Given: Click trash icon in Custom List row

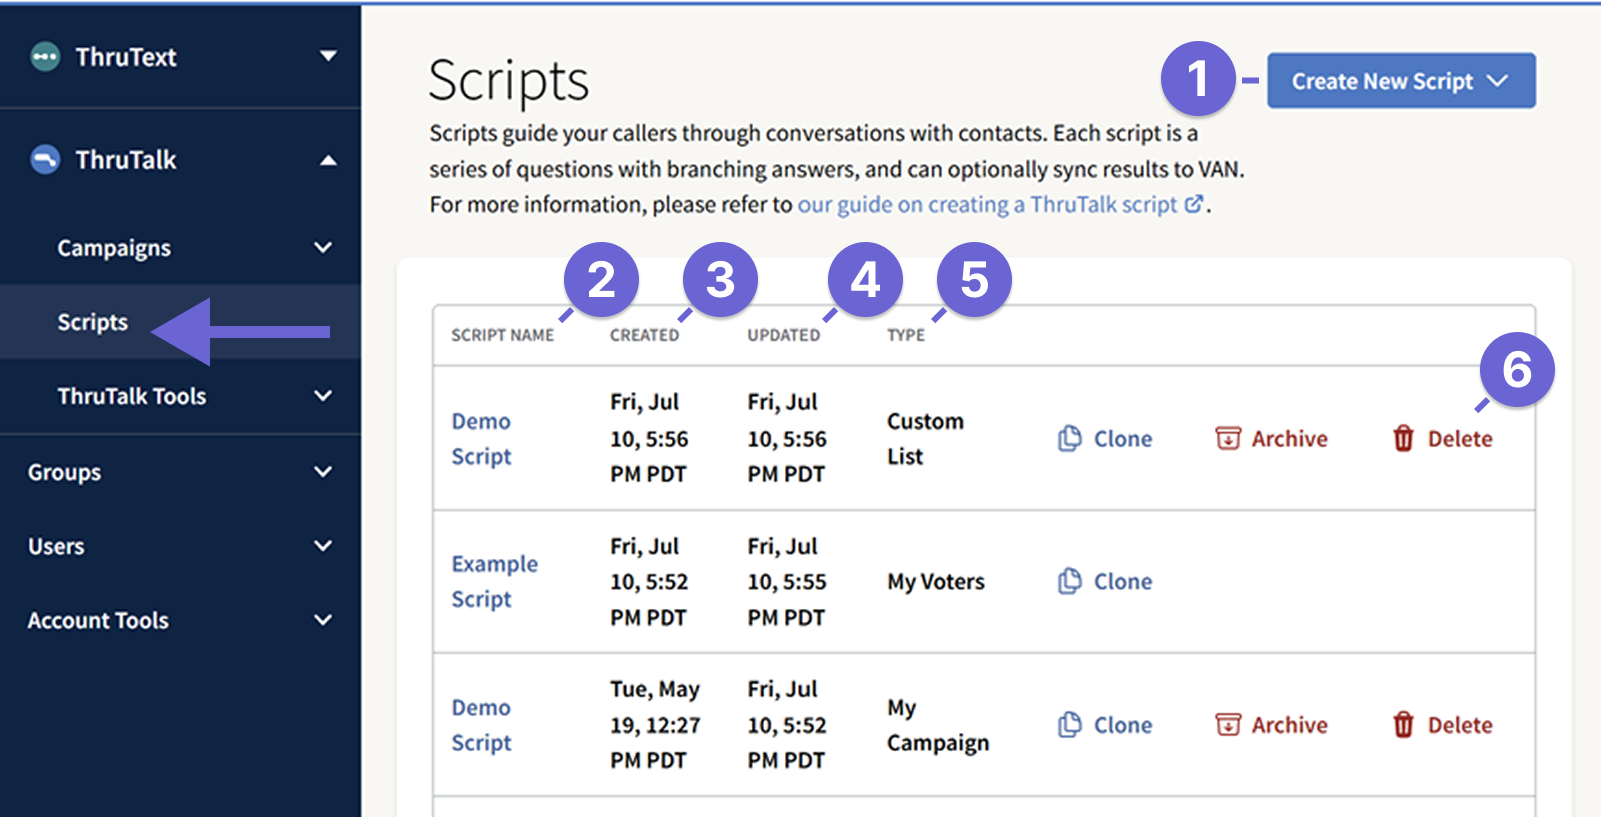Looking at the screenshot, I should coord(1404,438).
